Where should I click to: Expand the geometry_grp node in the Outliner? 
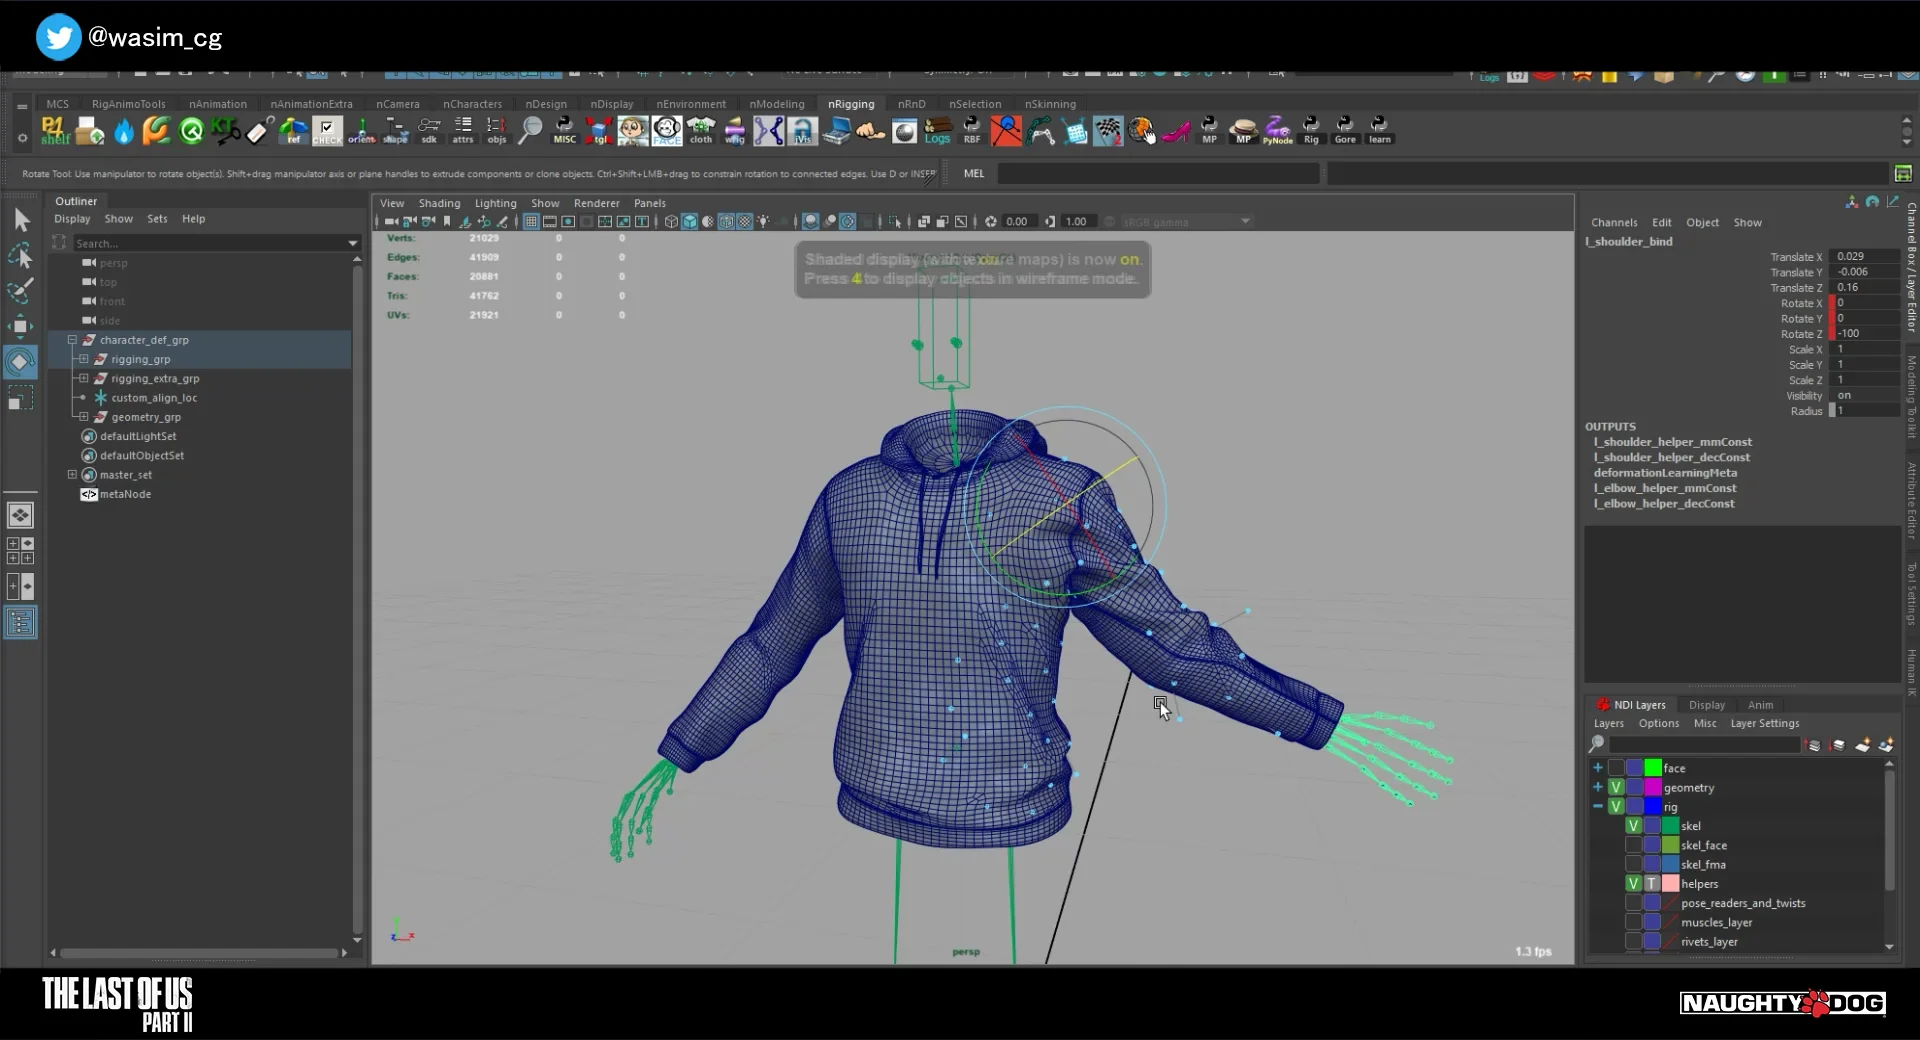click(x=82, y=417)
